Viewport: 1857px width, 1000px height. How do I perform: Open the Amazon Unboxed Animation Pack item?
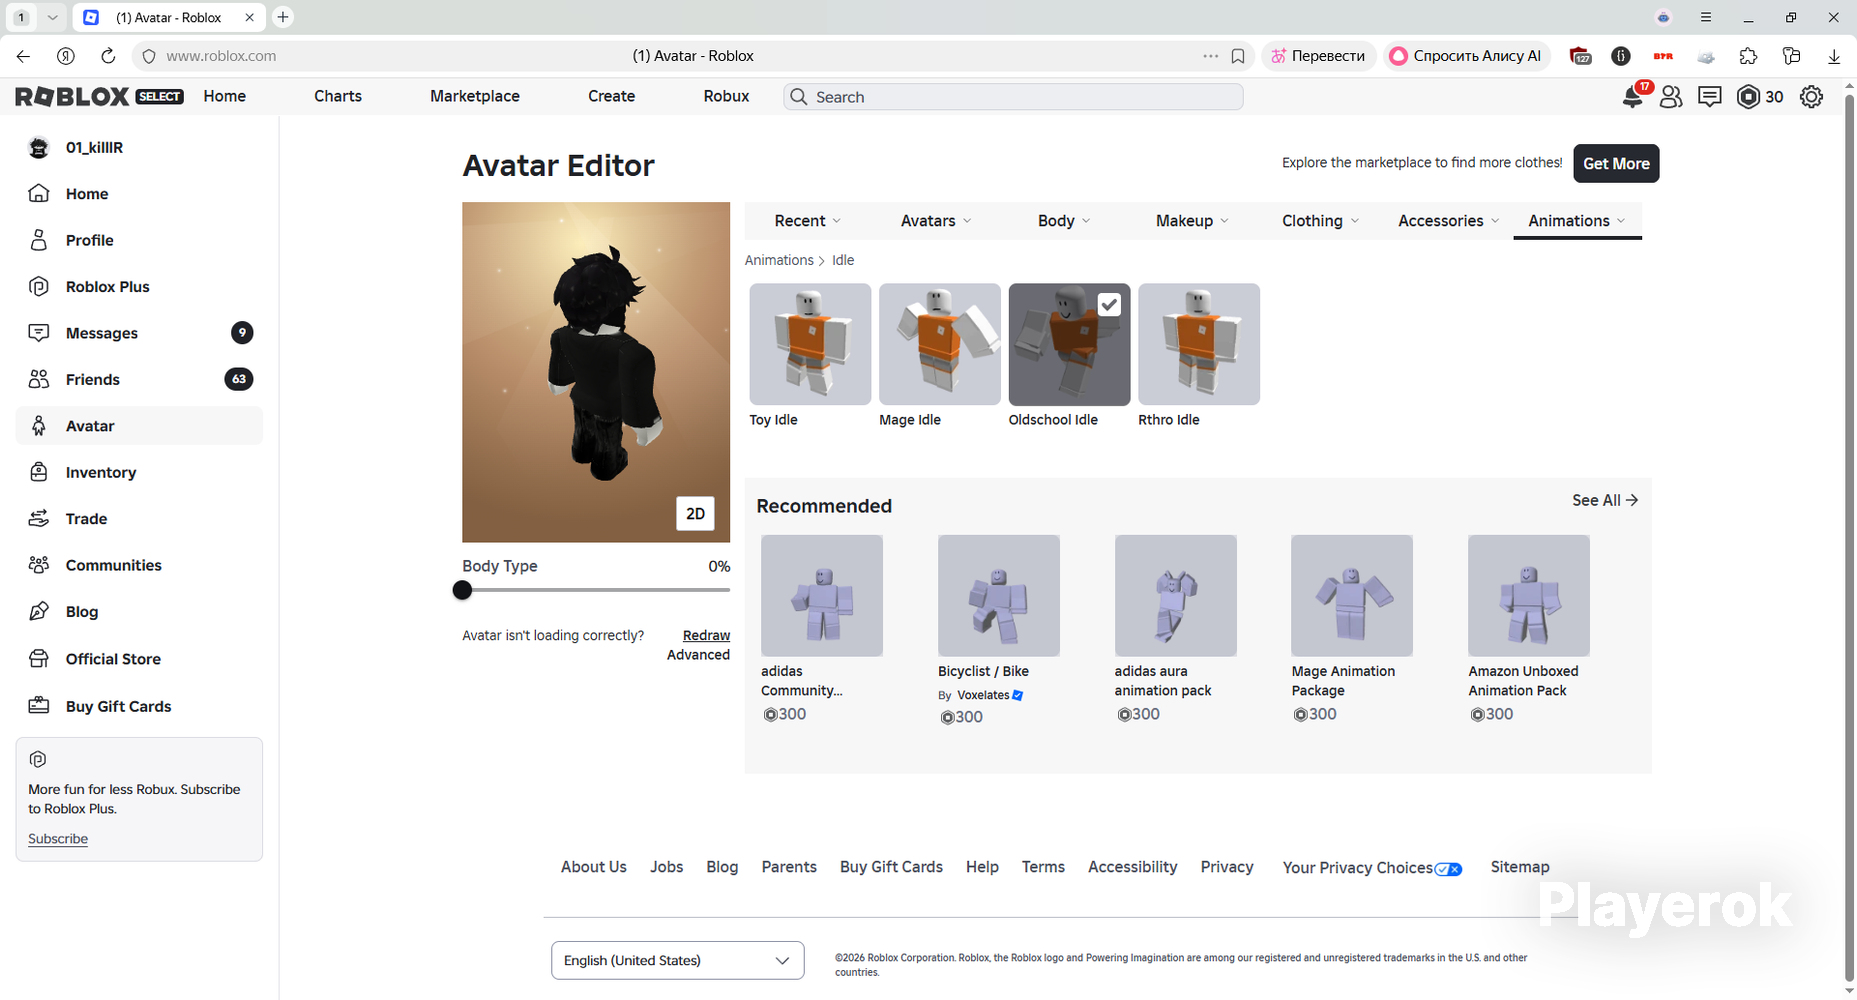pyautogui.click(x=1529, y=596)
